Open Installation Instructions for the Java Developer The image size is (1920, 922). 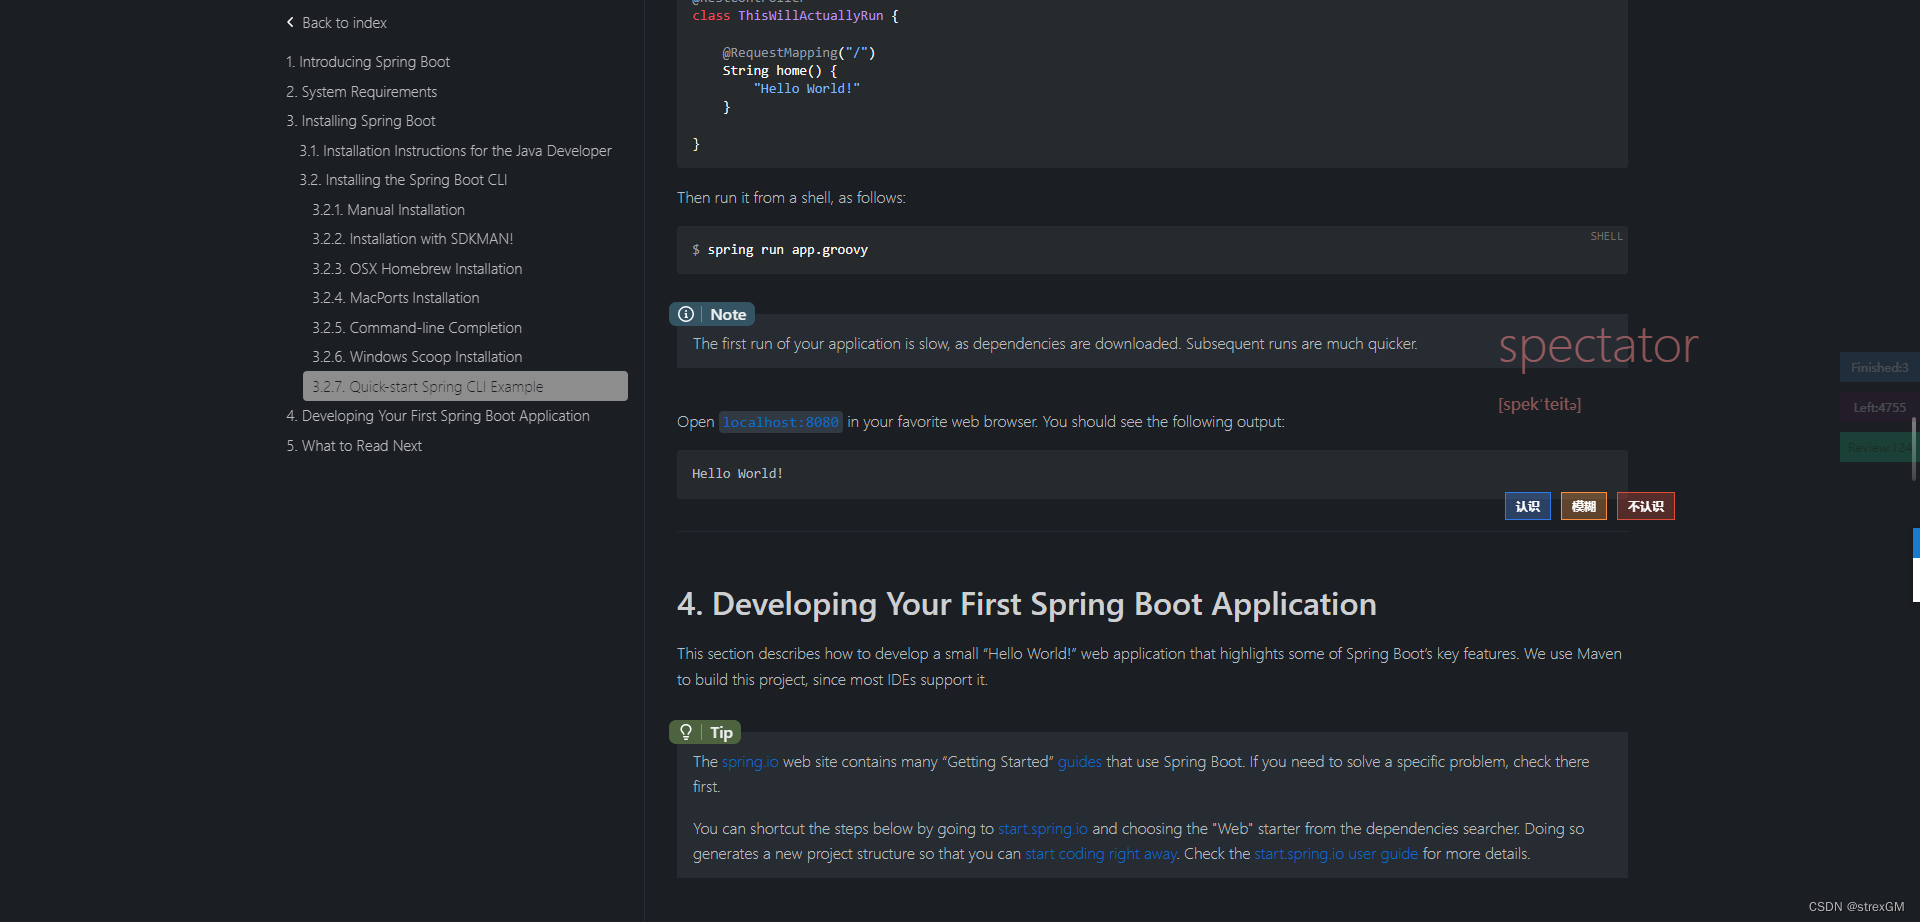click(455, 151)
